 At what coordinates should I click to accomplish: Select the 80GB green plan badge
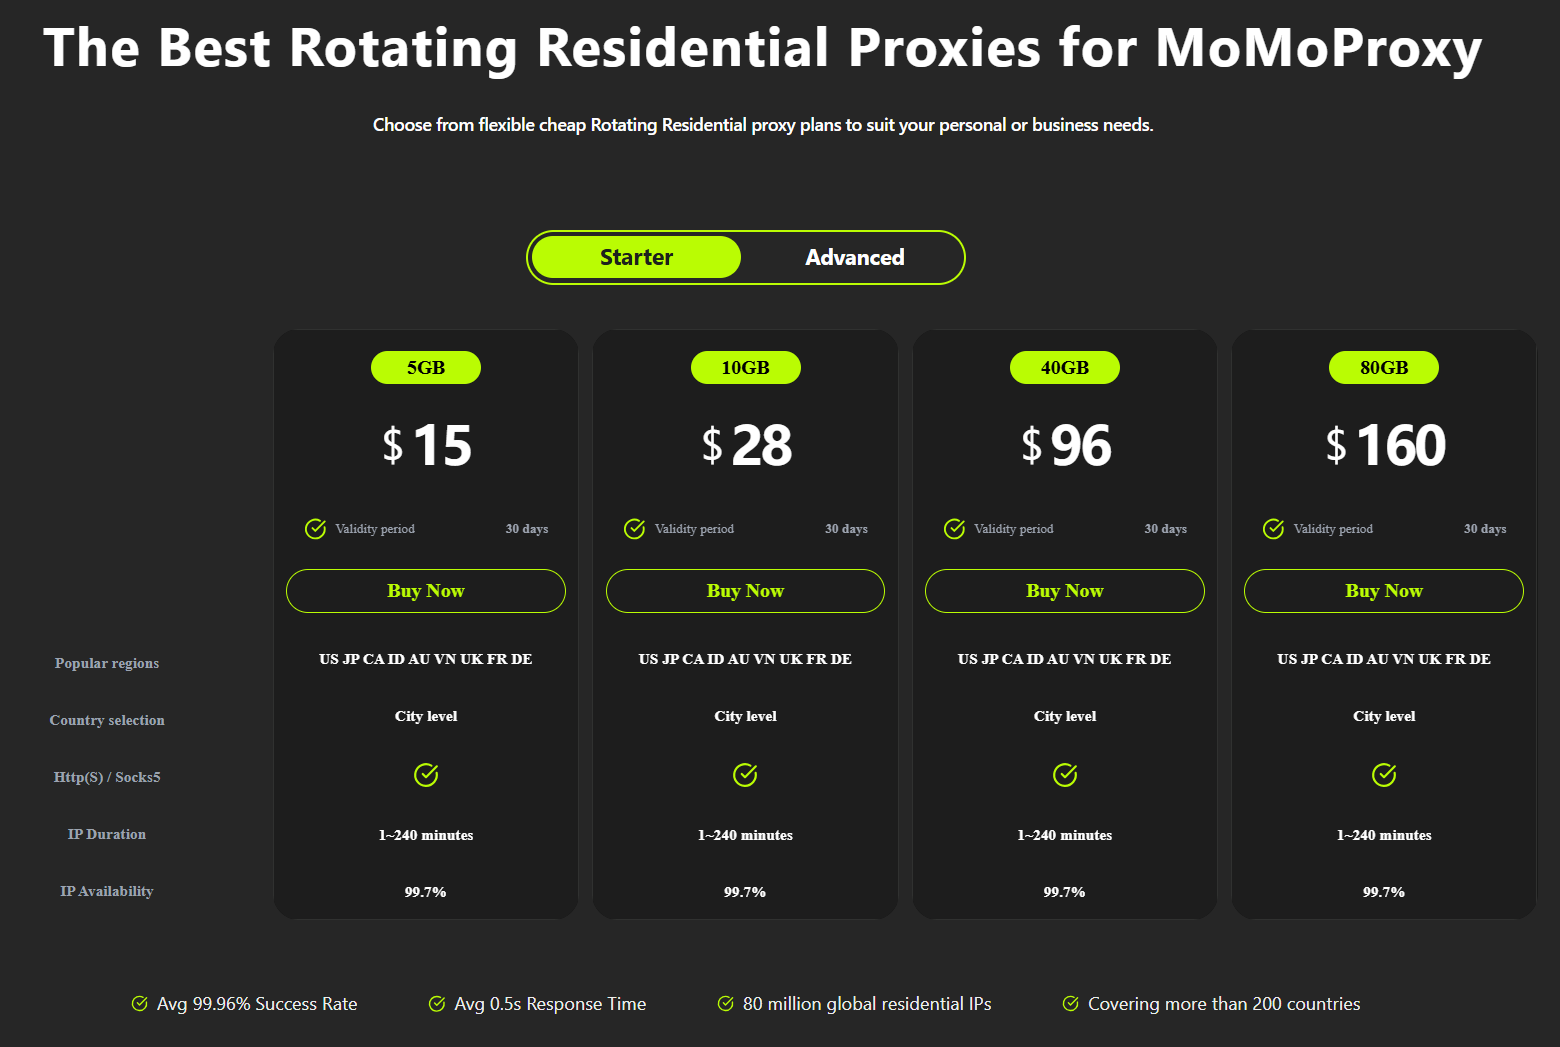(x=1384, y=367)
